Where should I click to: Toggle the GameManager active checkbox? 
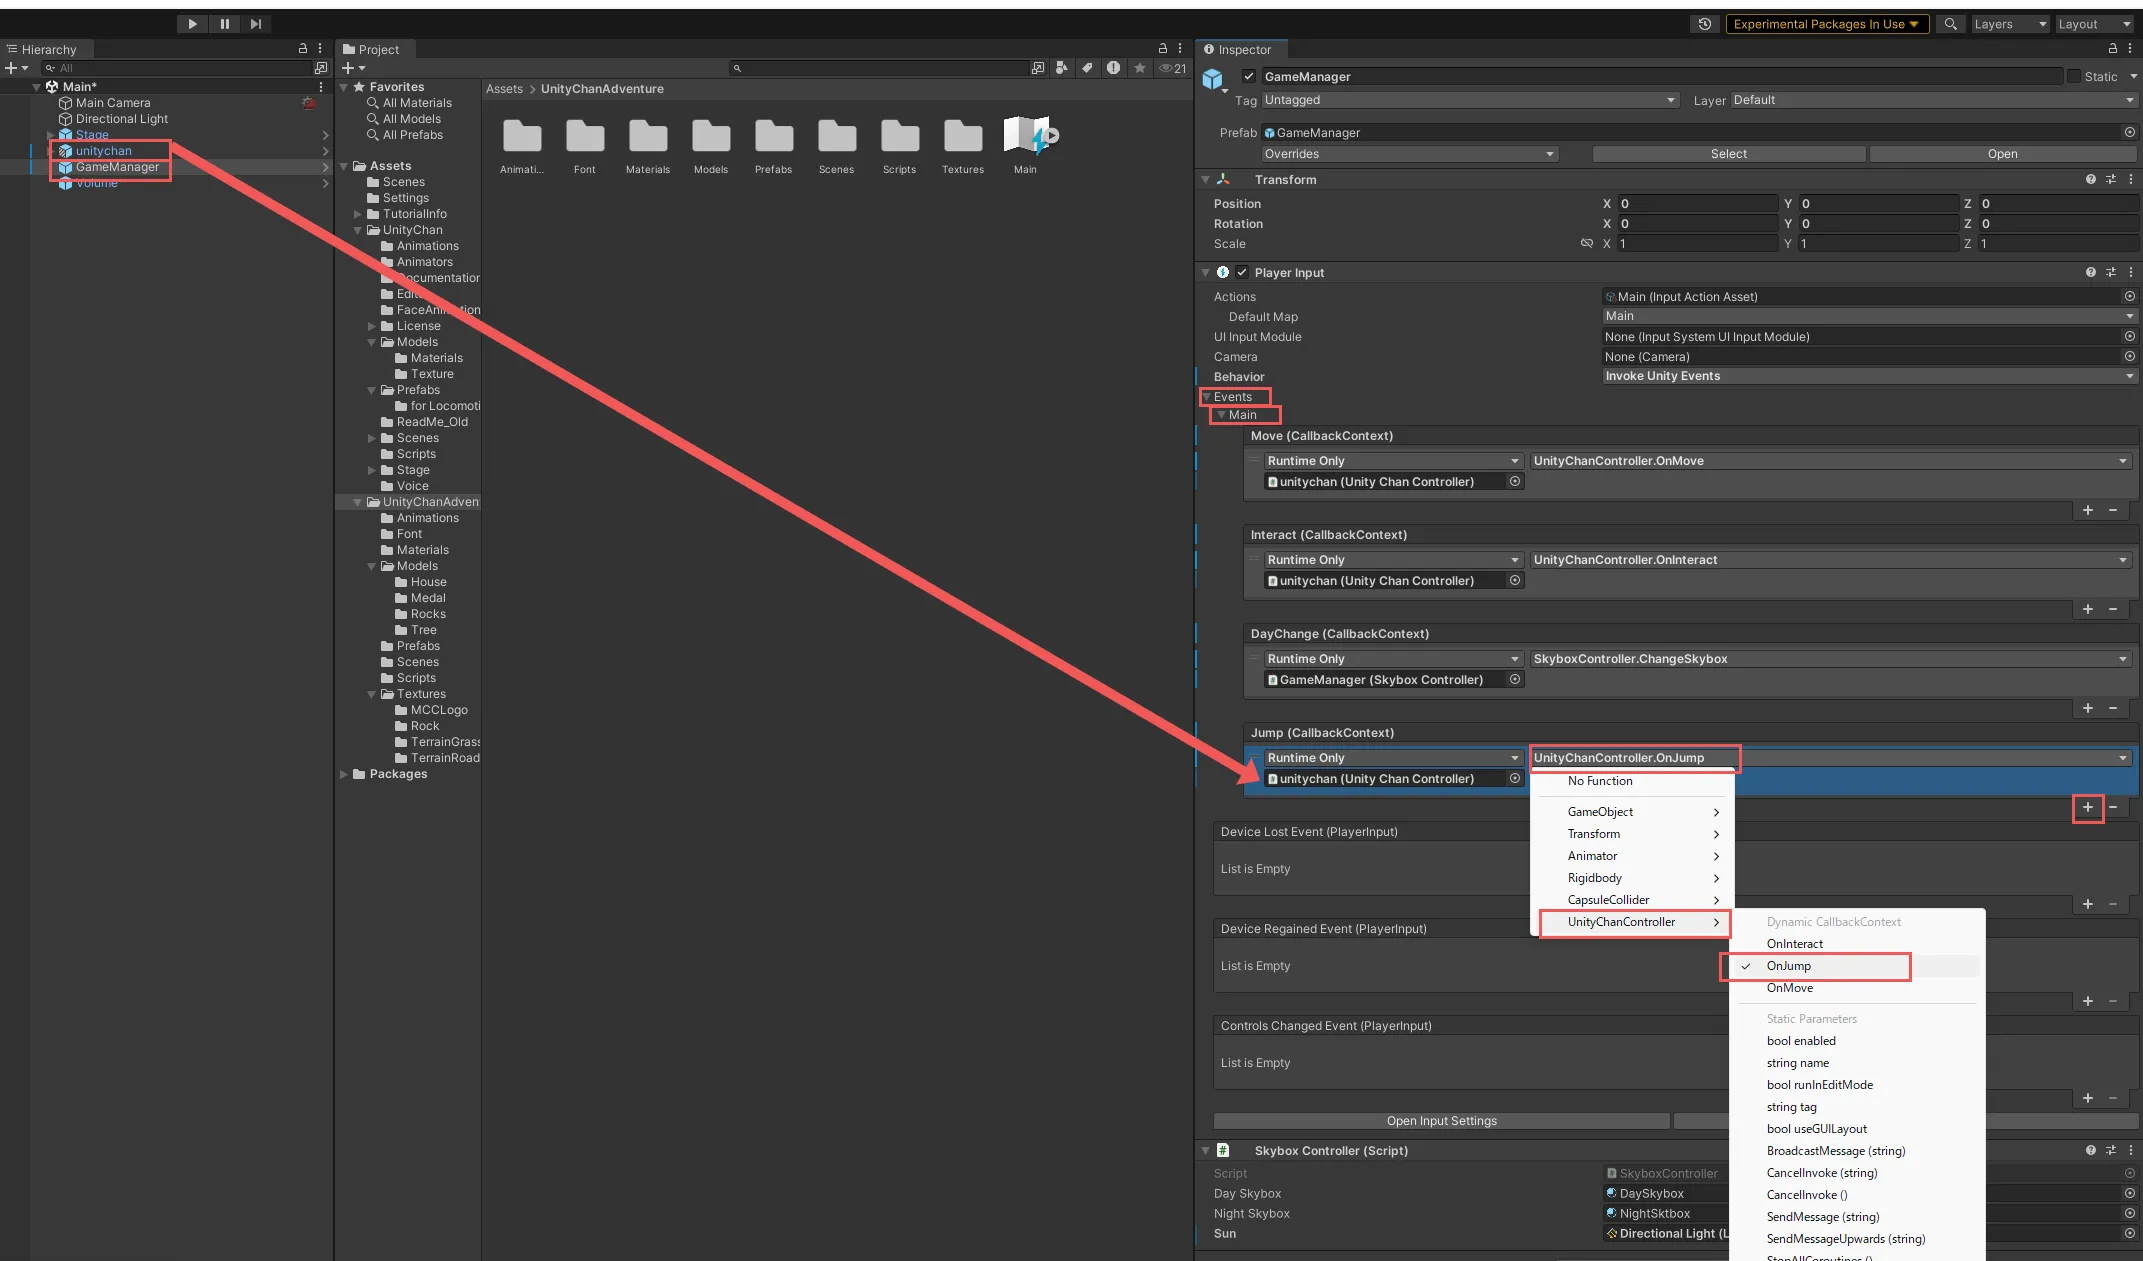(x=1248, y=76)
